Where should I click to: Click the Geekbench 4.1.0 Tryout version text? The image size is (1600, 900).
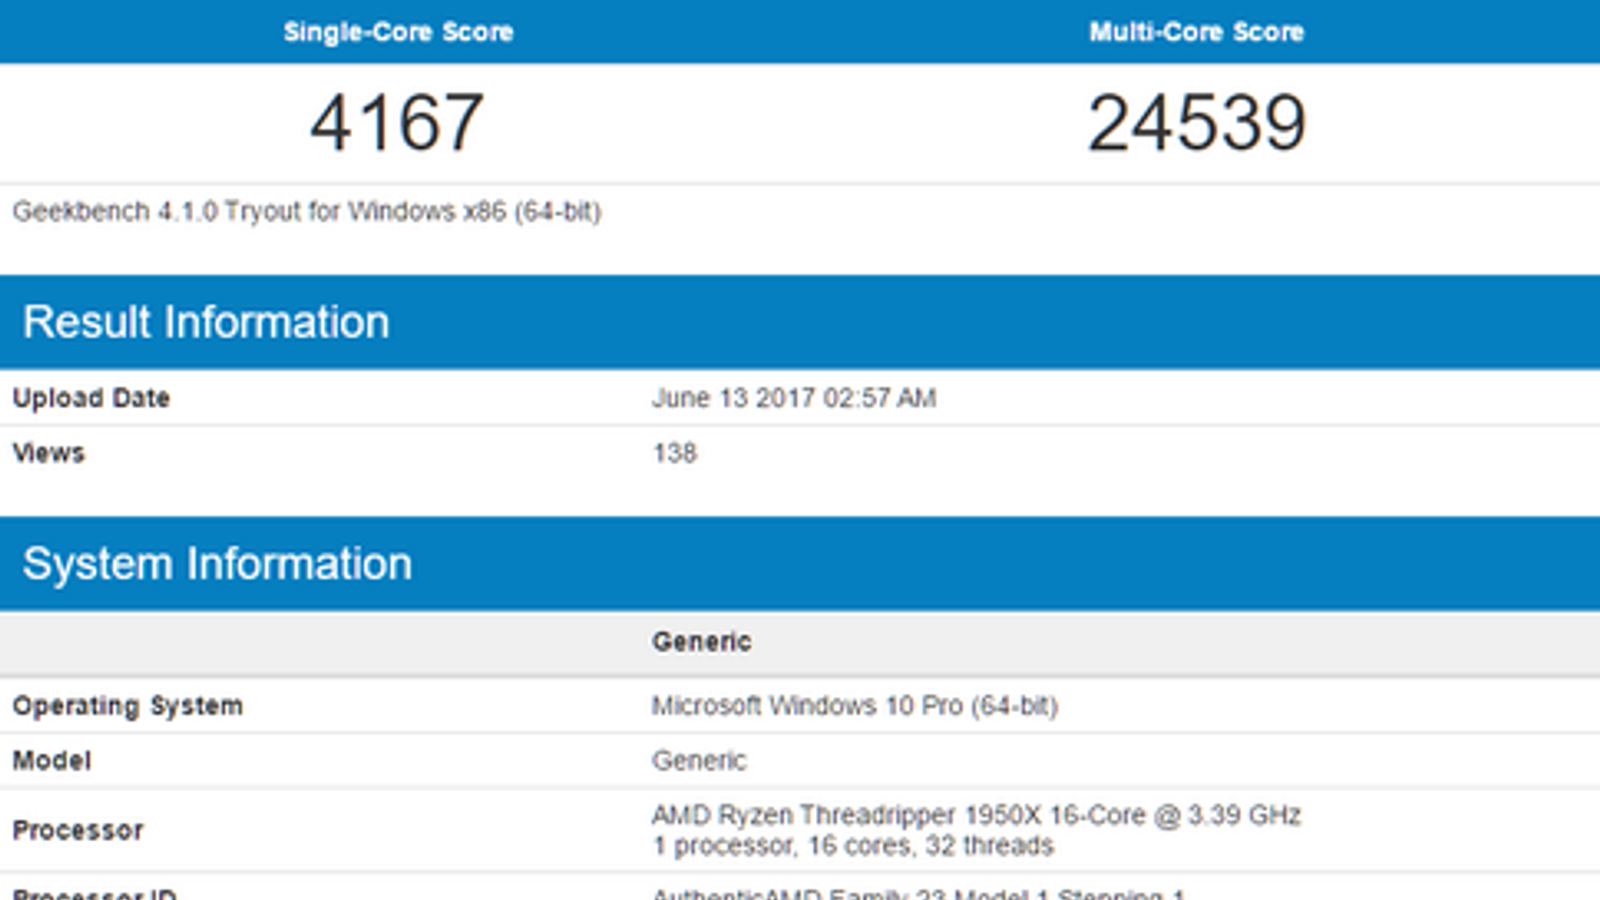pyautogui.click(x=306, y=212)
